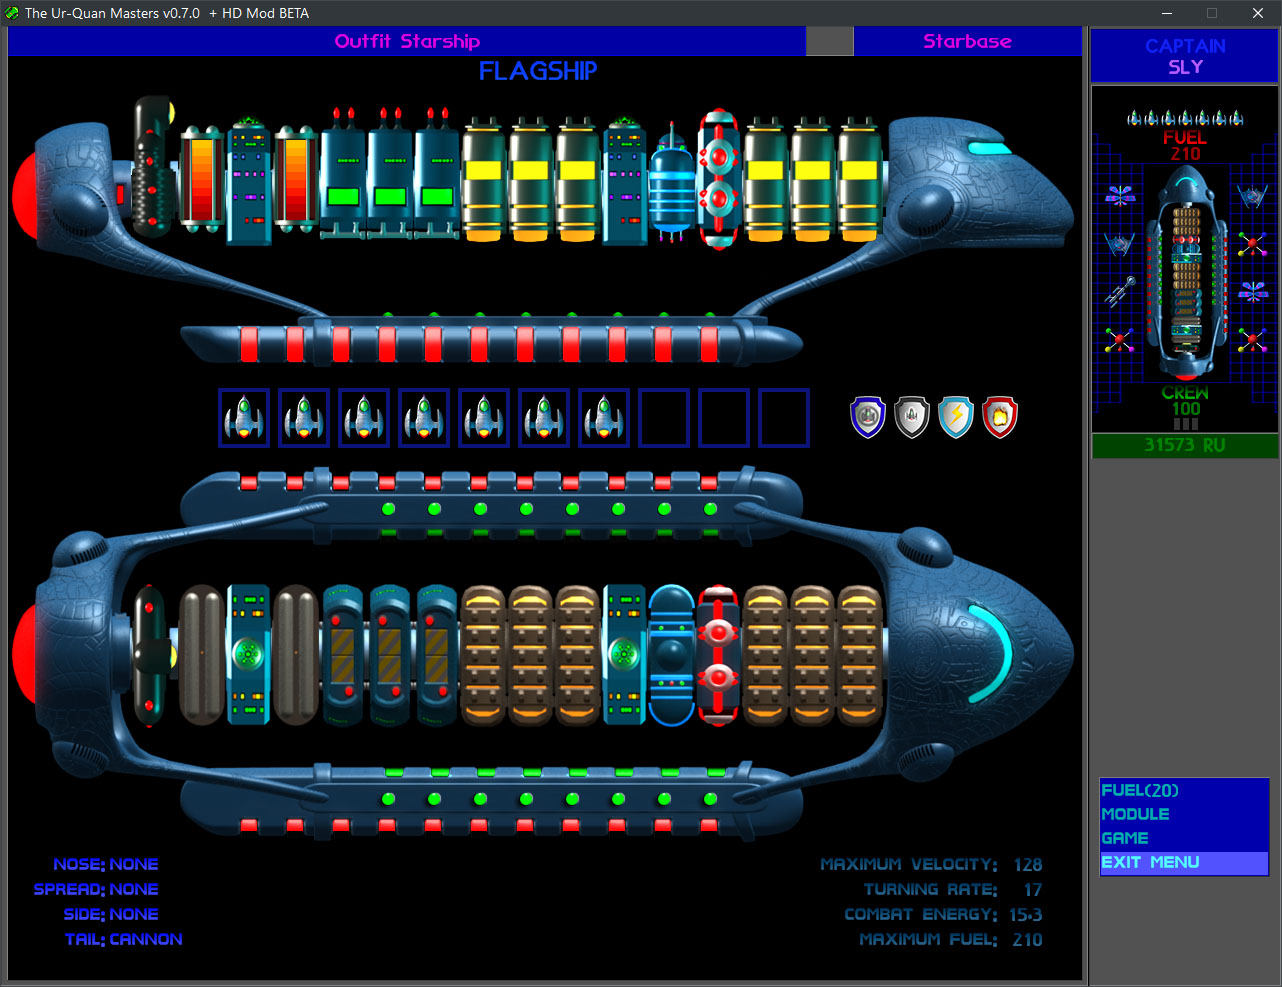Image resolution: width=1282 pixels, height=987 pixels.
Task: Click the NOSE: NONE weapon readout
Action: 106,864
